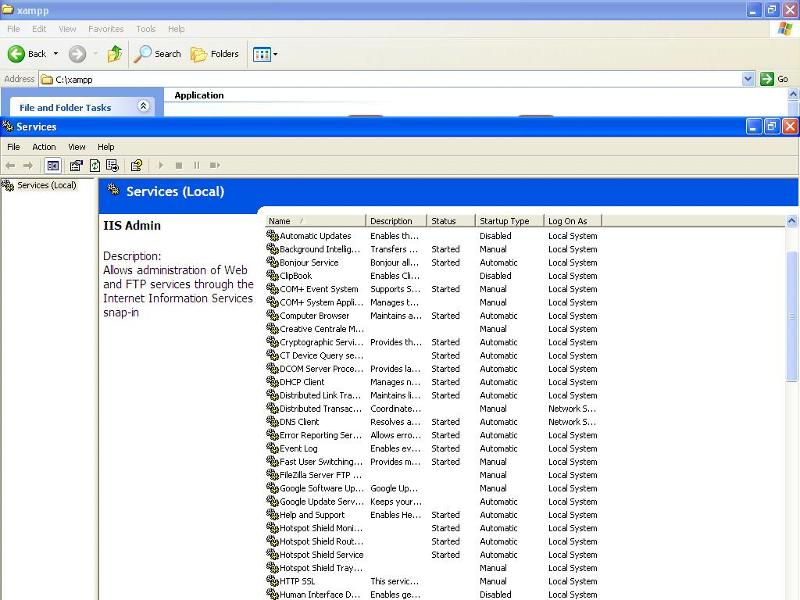Collapse File and Folder Tasks panel
The height and width of the screenshot is (600, 800).
[x=143, y=106]
